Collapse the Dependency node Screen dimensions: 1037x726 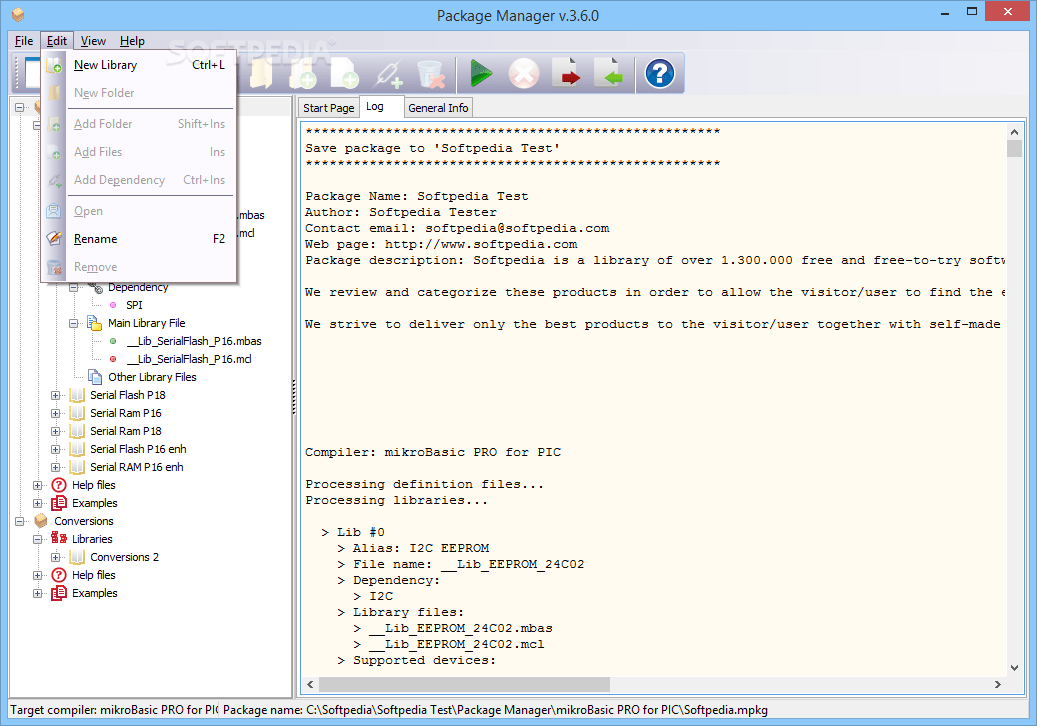point(73,288)
